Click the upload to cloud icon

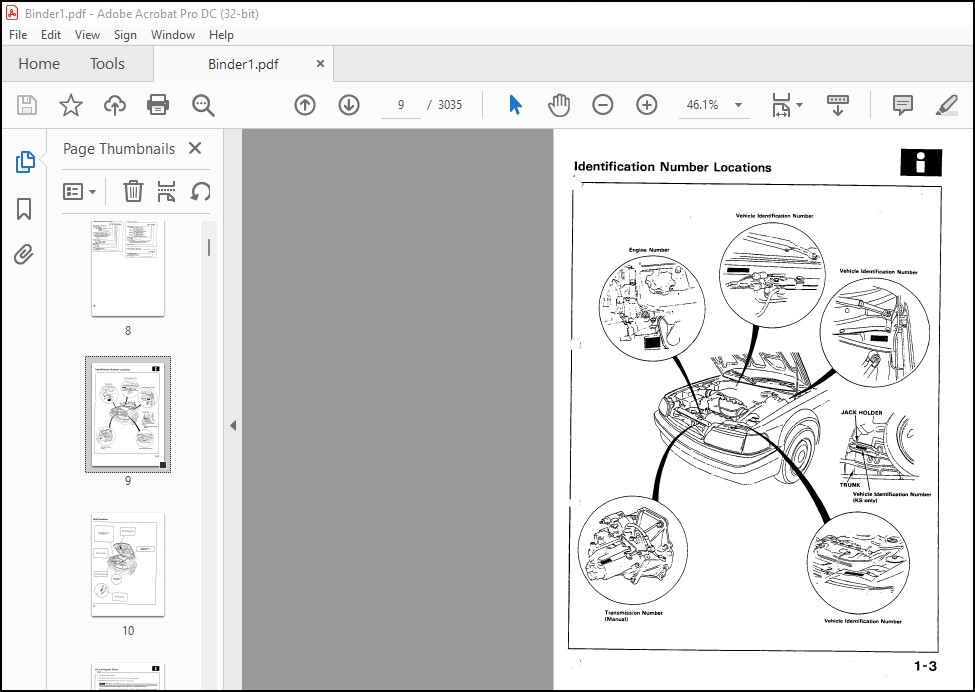(x=114, y=105)
